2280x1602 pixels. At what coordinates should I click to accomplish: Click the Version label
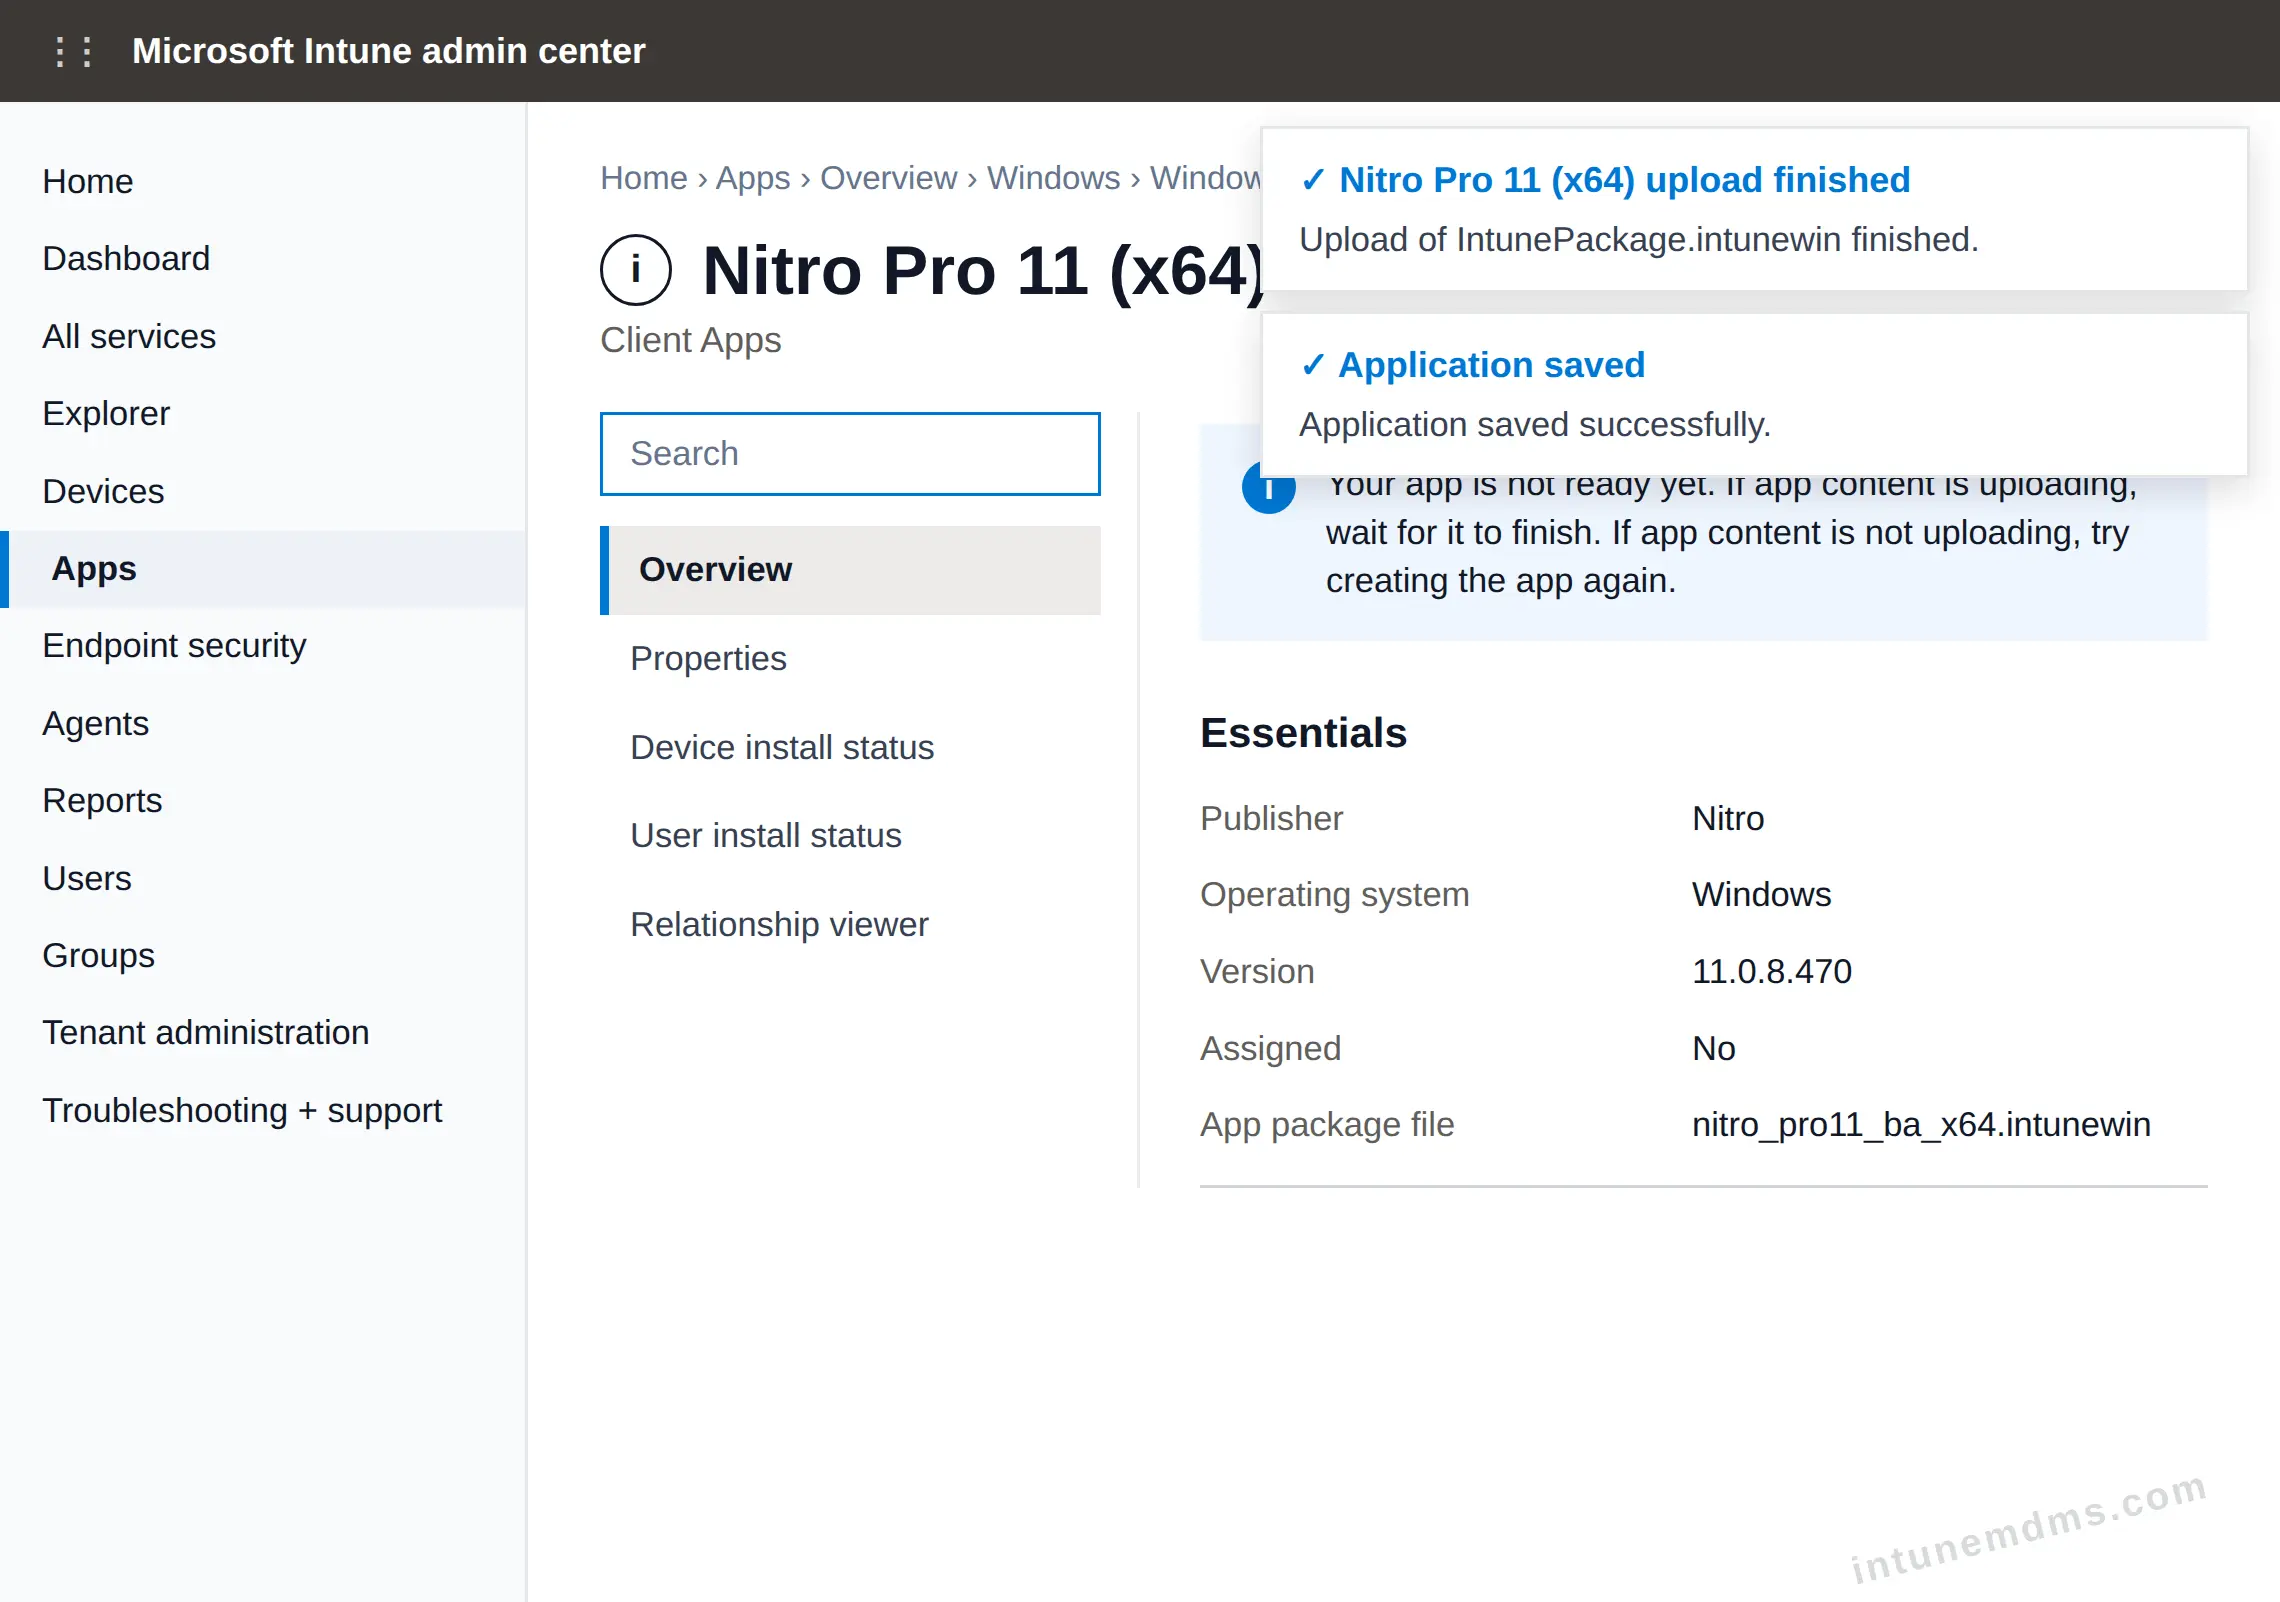(x=1257, y=971)
